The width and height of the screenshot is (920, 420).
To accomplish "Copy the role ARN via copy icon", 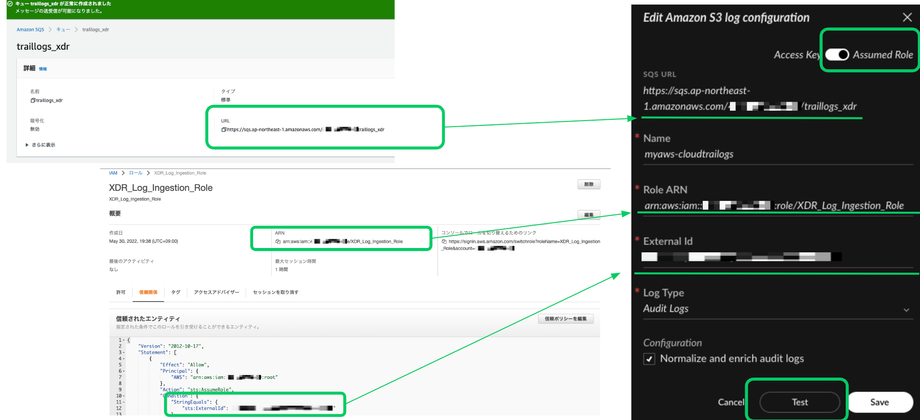I will coord(277,241).
